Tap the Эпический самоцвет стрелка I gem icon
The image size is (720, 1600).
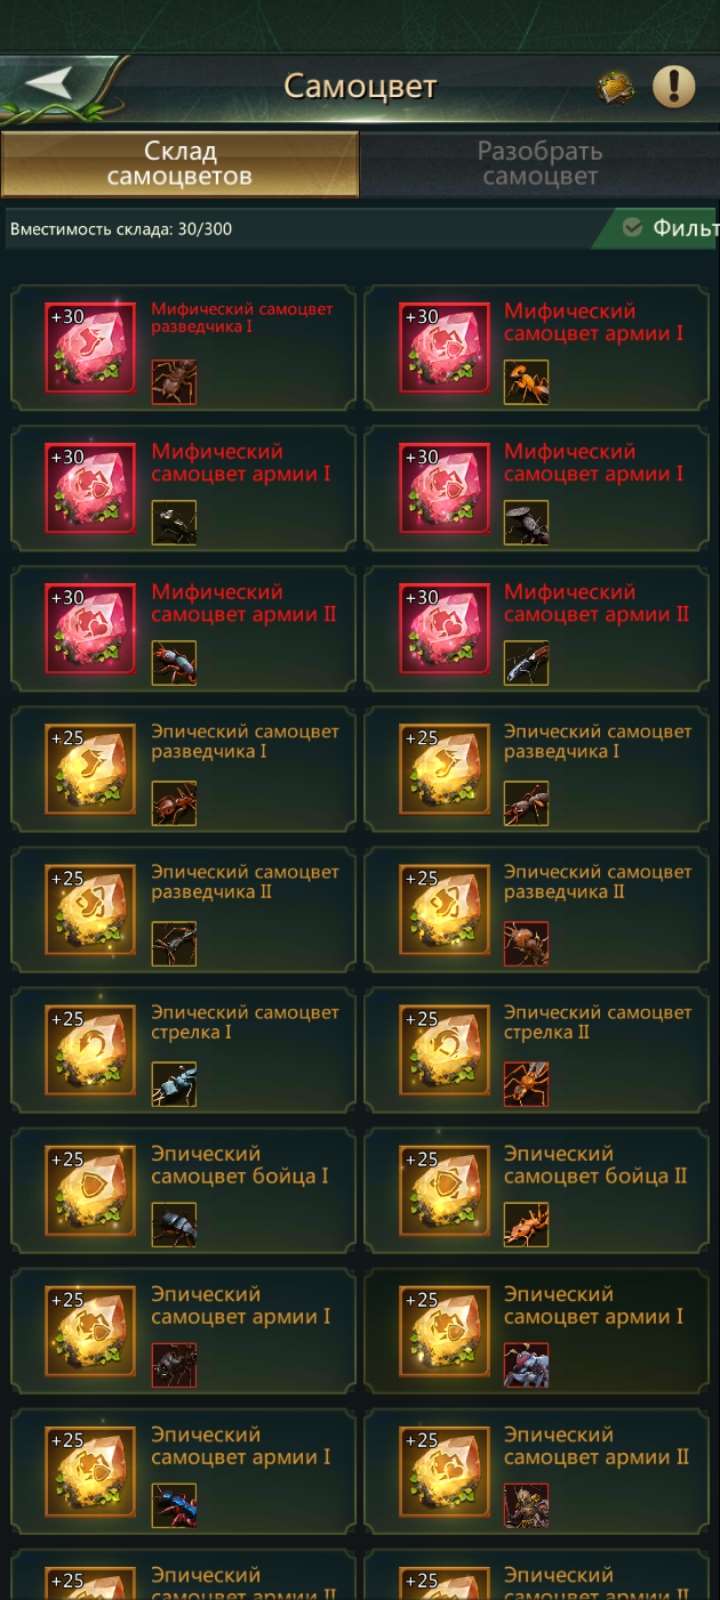(x=90, y=1048)
